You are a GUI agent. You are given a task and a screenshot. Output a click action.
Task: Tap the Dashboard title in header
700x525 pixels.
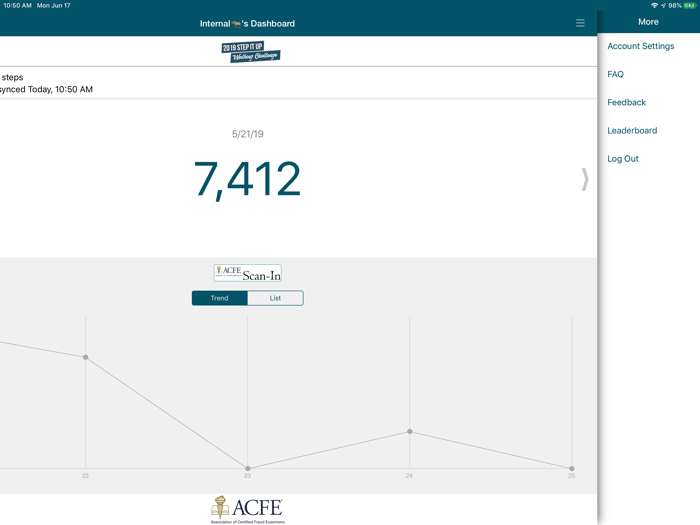click(x=247, y=24)
